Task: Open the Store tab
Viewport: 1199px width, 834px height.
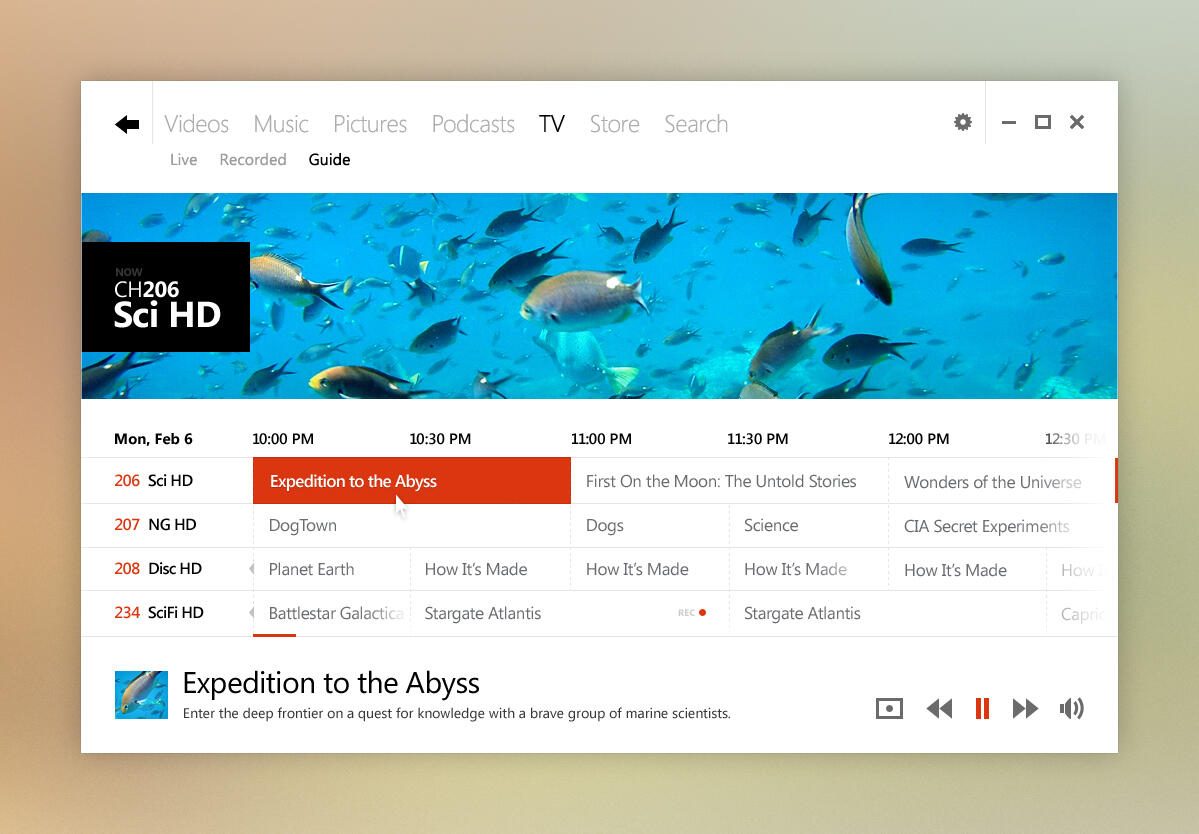Action: point(614,124)
